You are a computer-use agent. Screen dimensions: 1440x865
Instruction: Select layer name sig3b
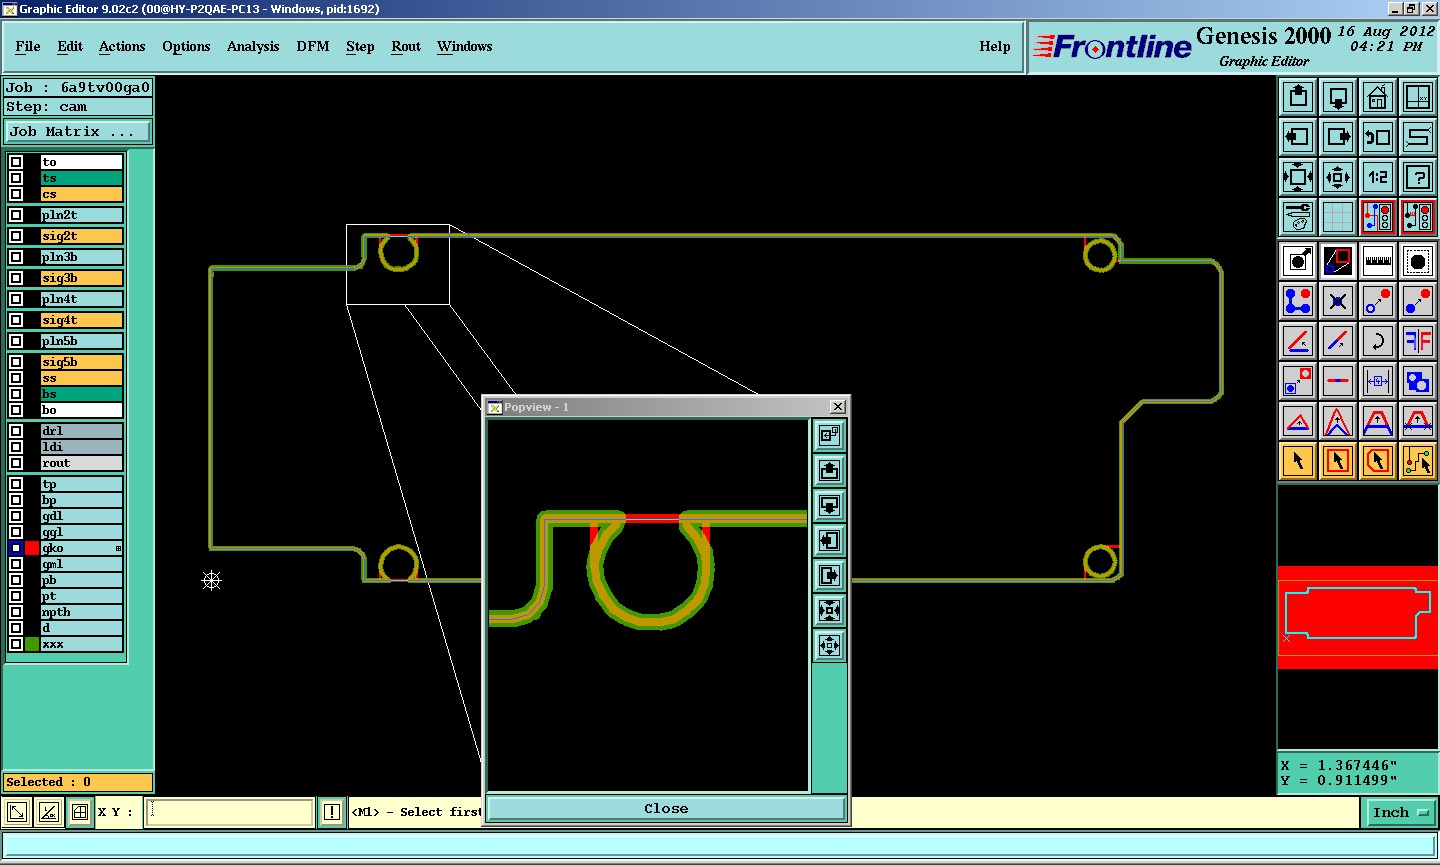click(82, 278)
